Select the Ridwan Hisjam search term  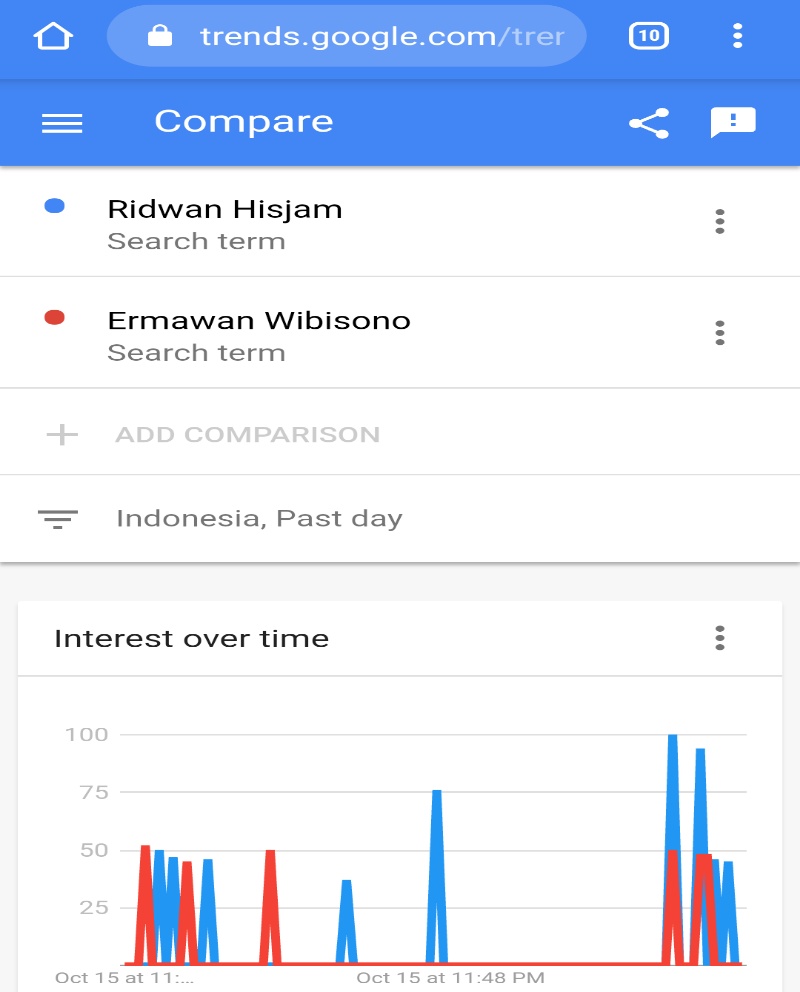(x=225, y=210)
